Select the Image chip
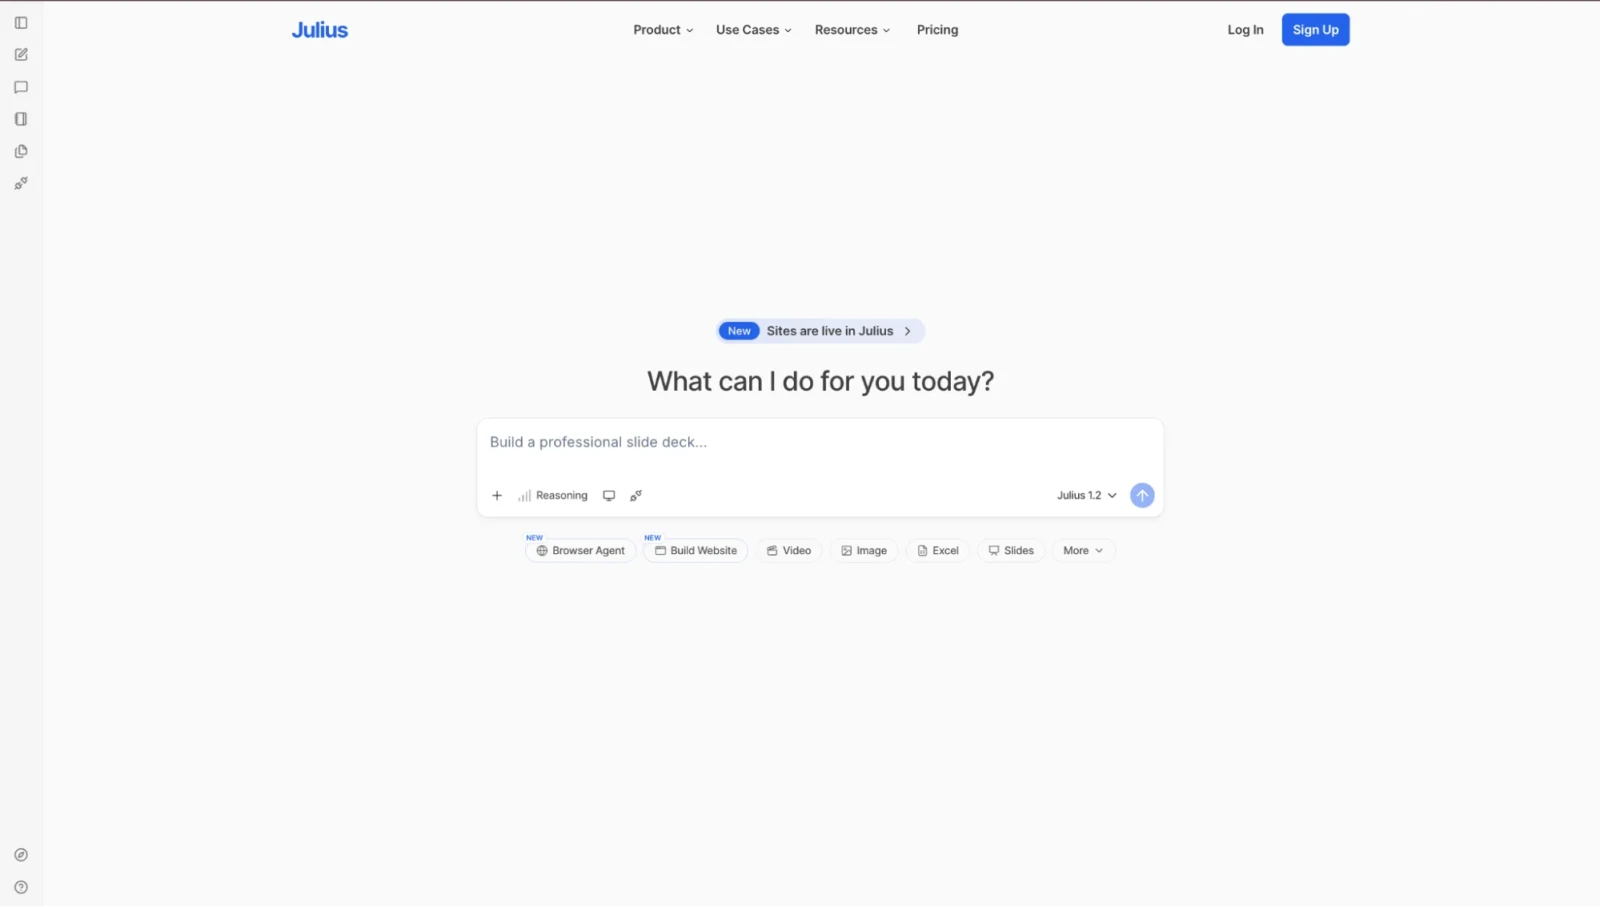 pyautogui.click(x=864, y=551)
